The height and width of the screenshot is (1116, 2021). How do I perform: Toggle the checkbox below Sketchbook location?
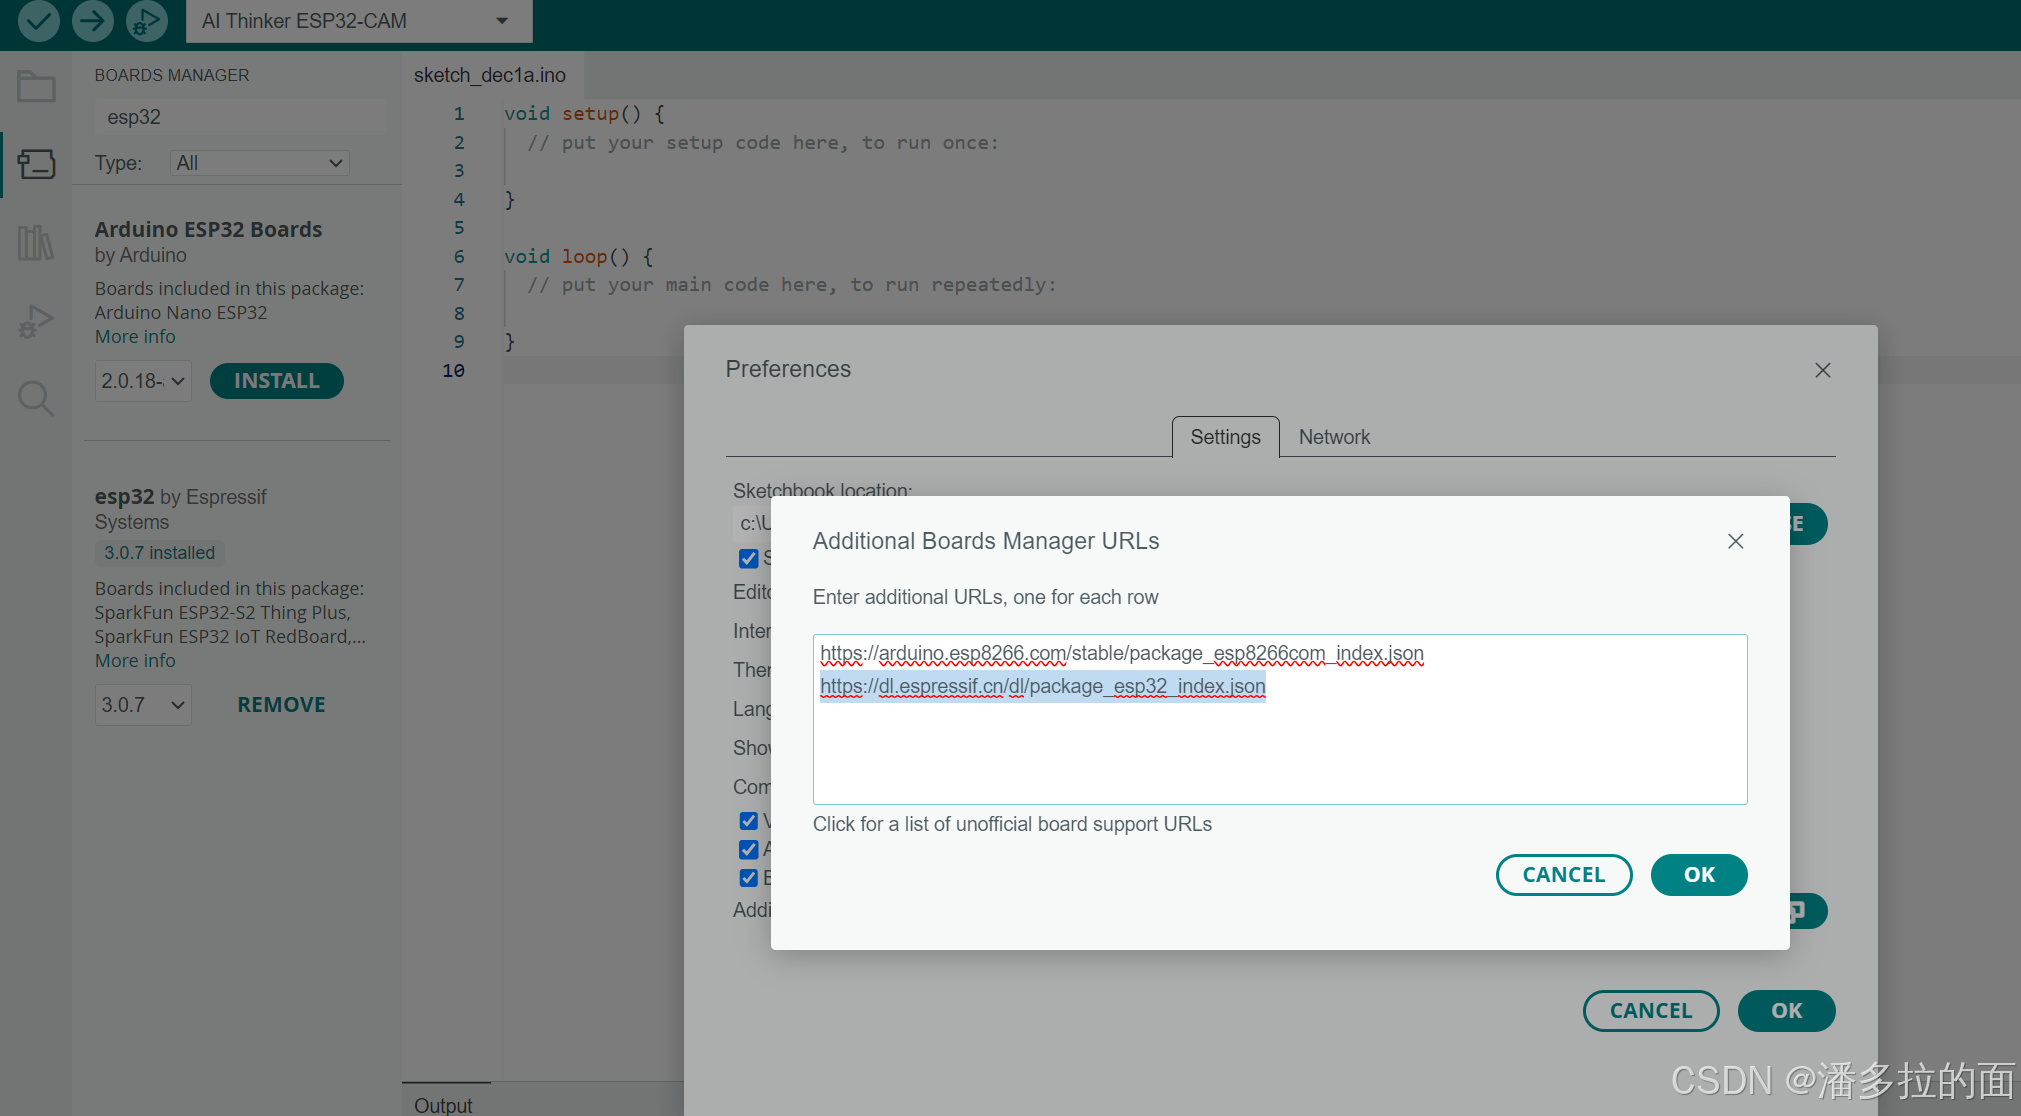[748, 558]
